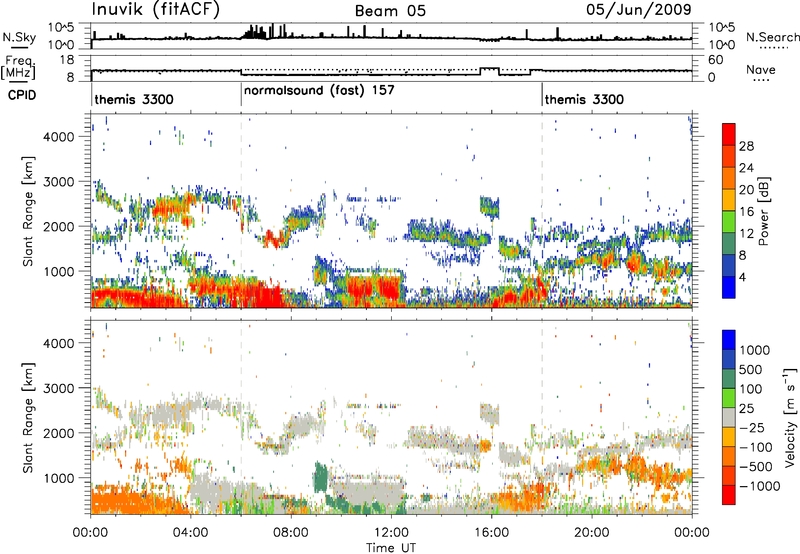
Task: Click the '16' tick on power colorbar
Action: (746, 212)
